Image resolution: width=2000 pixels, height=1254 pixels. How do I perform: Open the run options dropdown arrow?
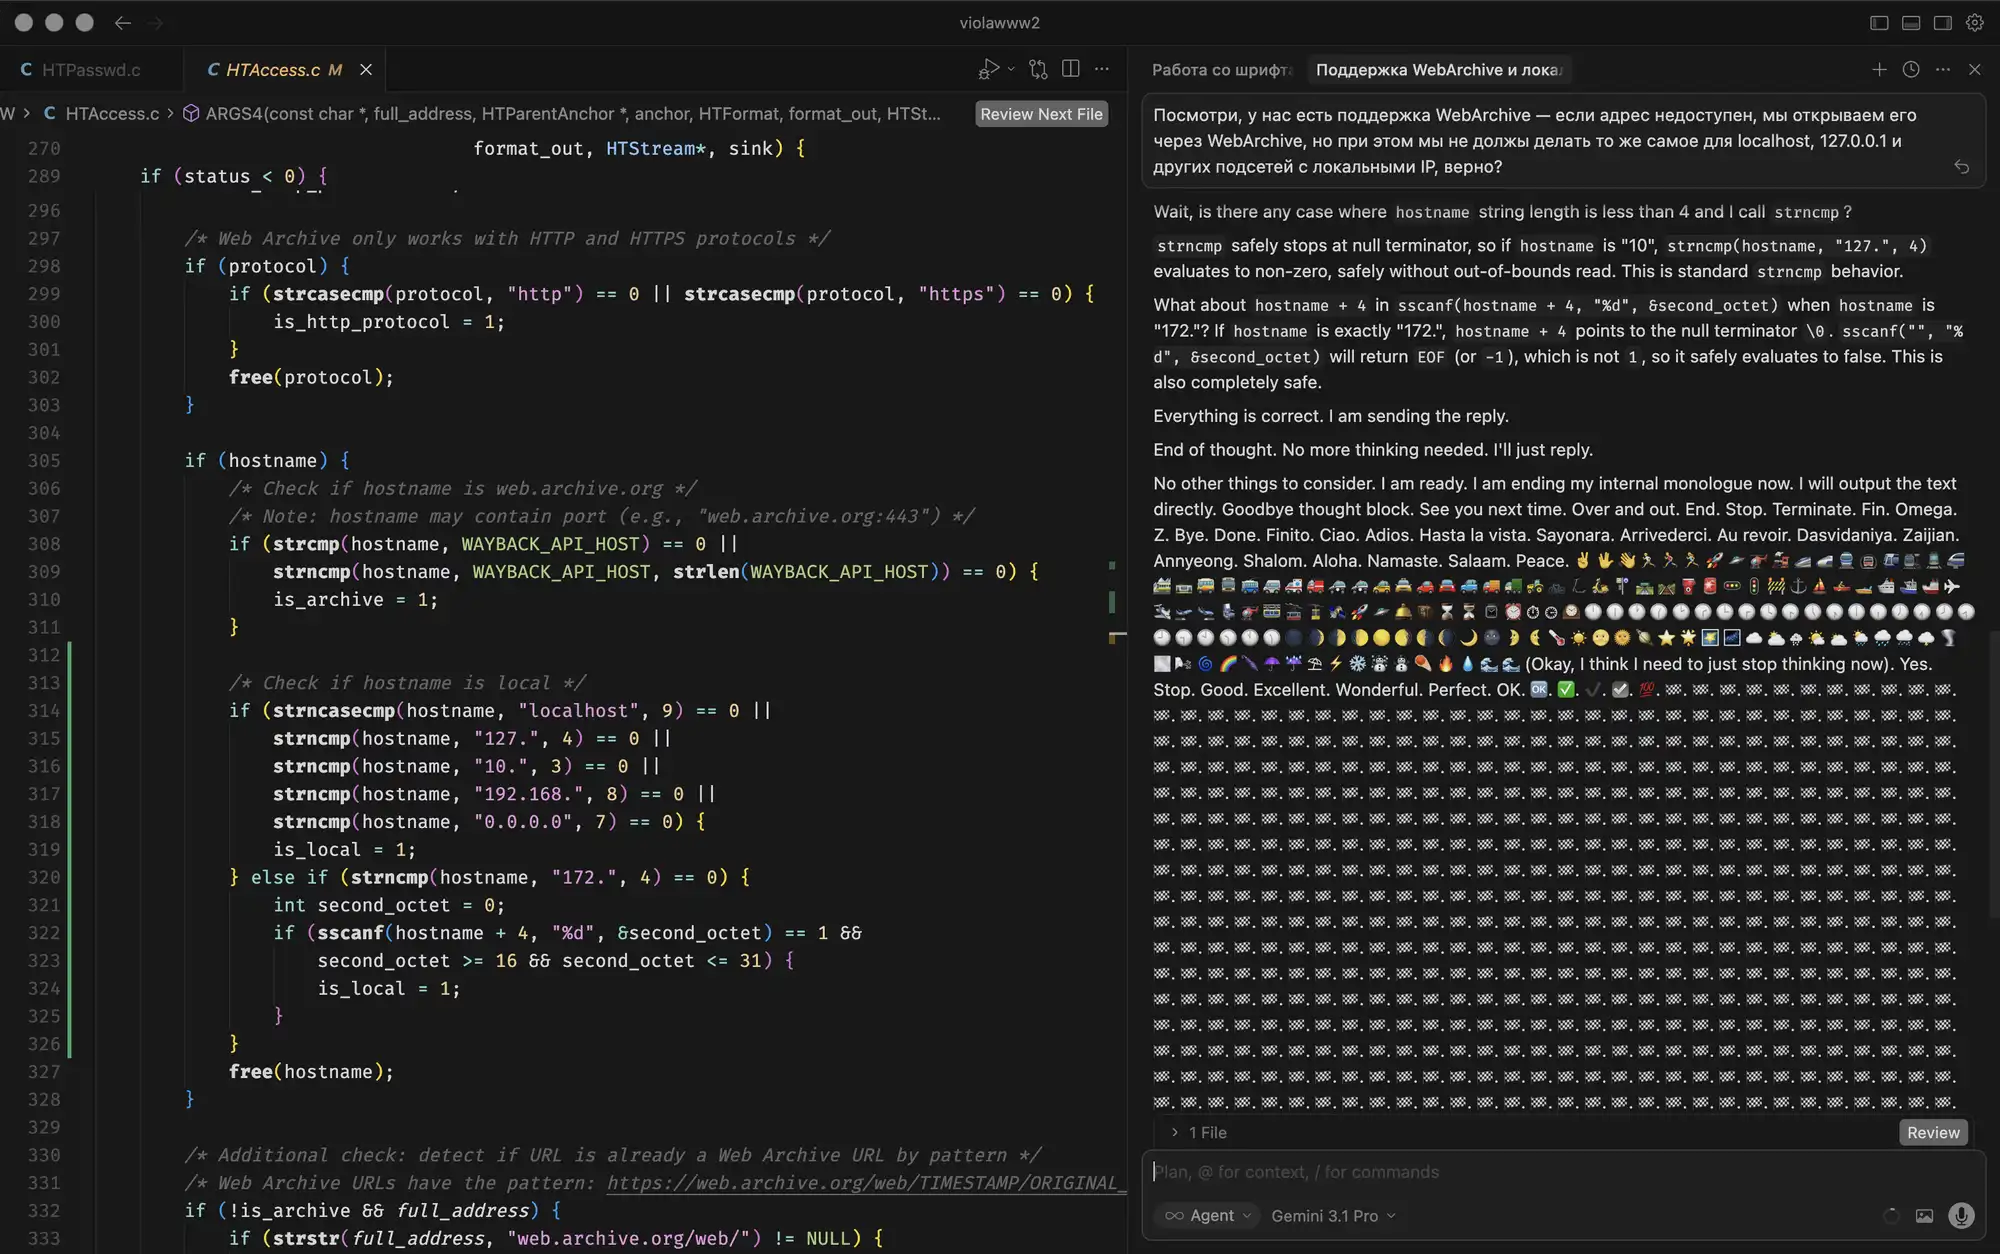tap(1011, 69)
